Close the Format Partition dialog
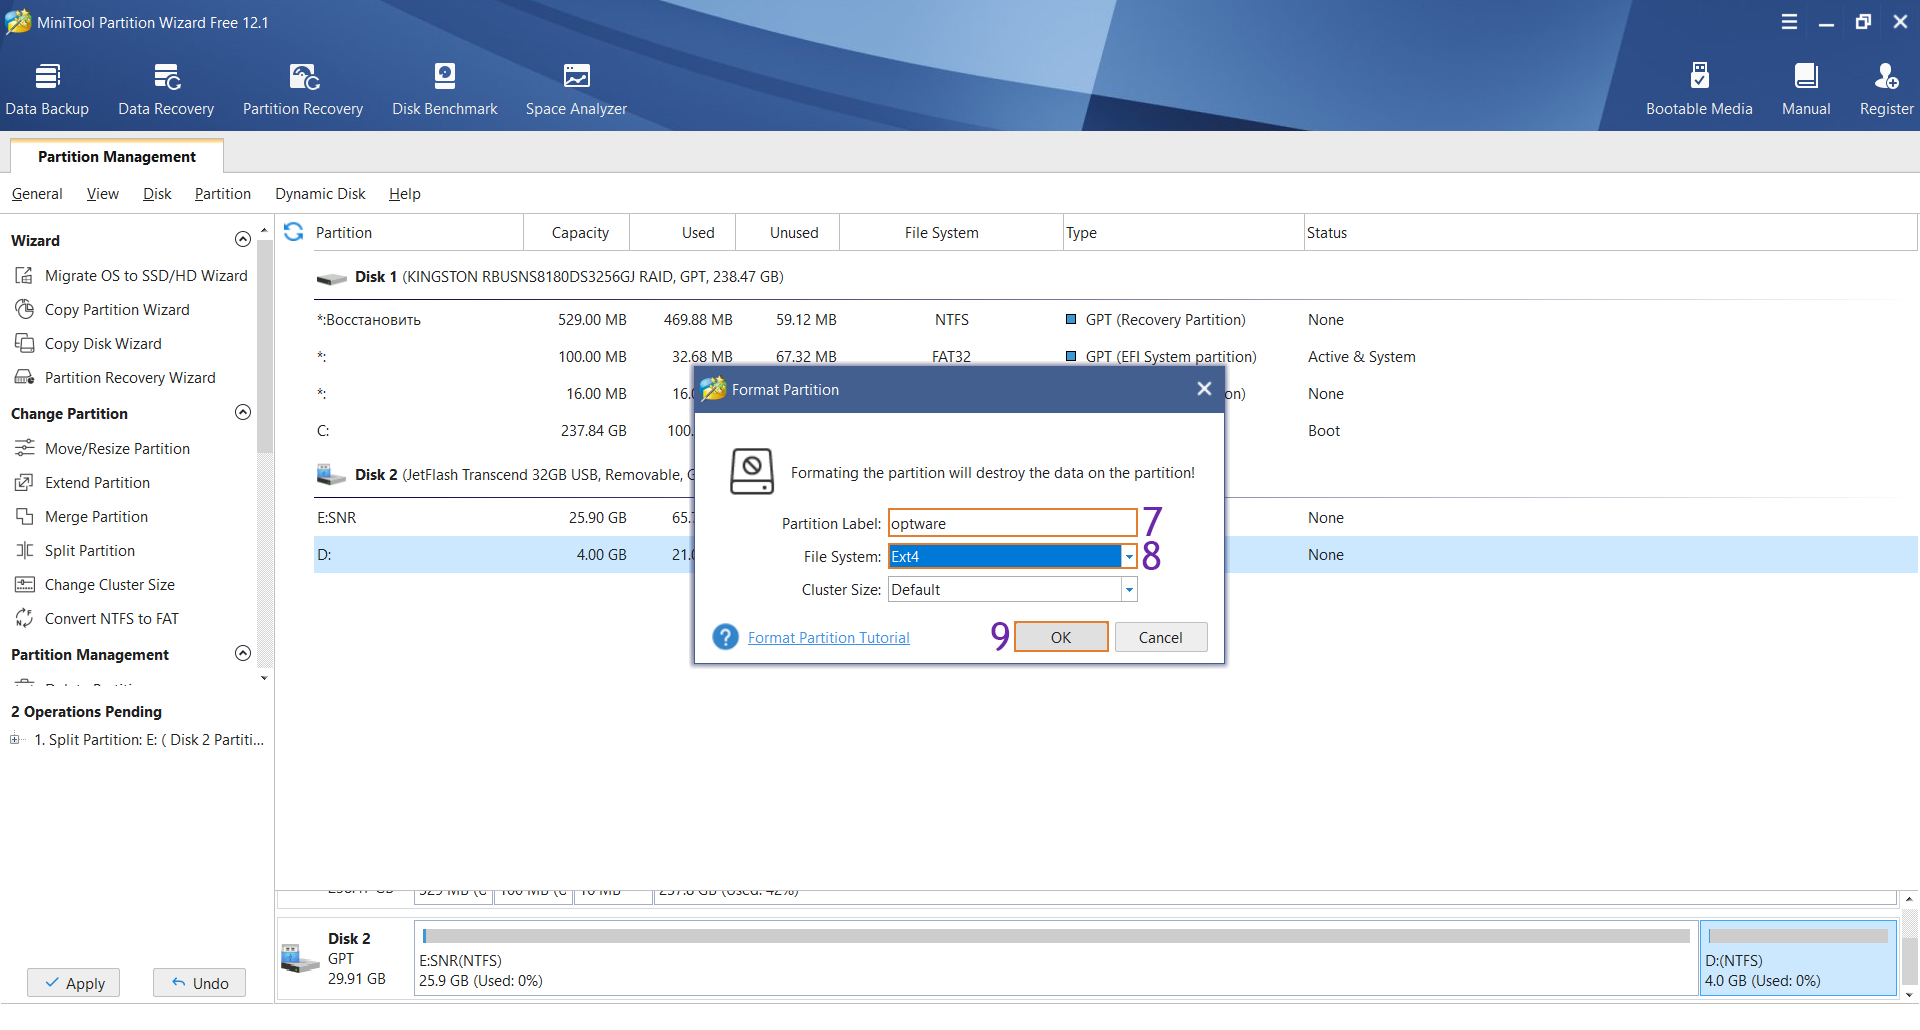Viewport: 1920px width, 1030px height. coord(1204,389)
